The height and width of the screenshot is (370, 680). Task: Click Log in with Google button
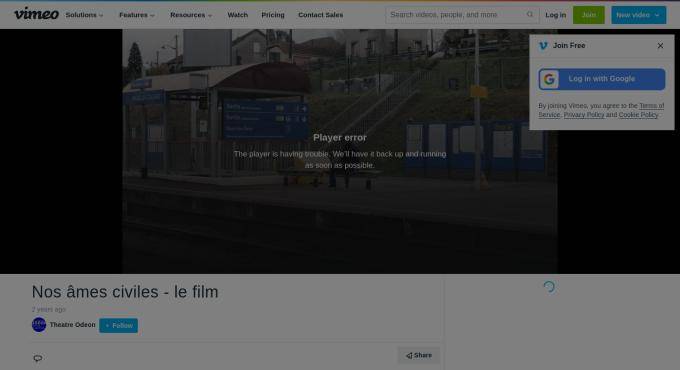602,79
